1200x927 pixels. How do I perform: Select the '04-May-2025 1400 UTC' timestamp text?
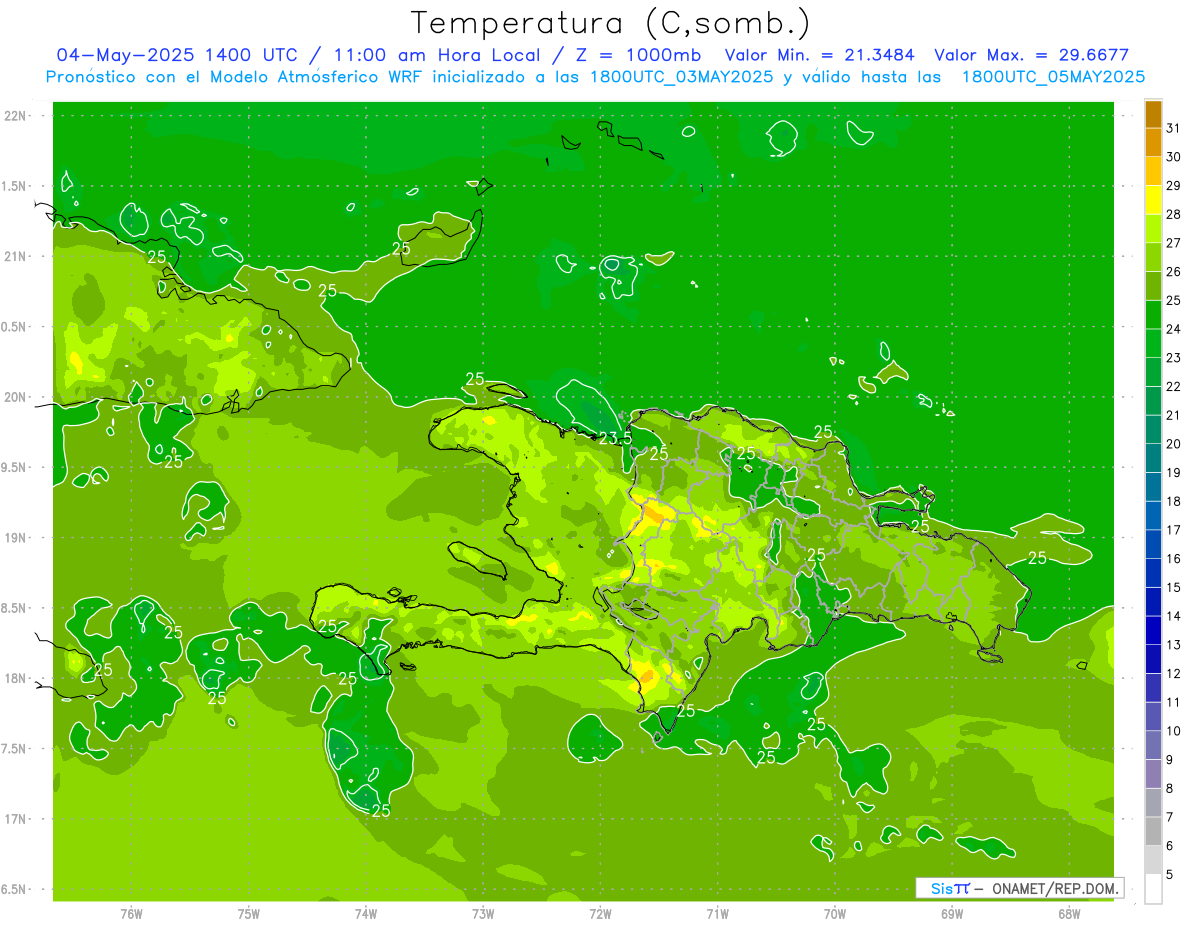click(176, 55)
